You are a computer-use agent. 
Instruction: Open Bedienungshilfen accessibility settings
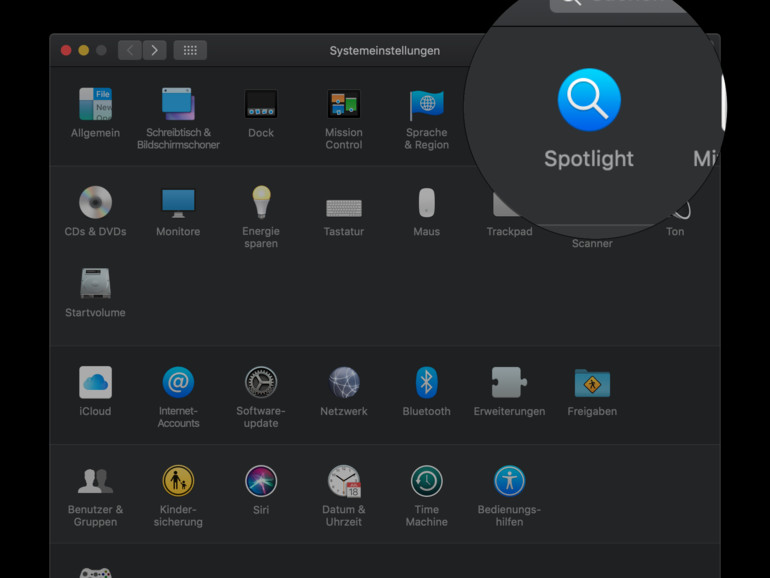509,481
